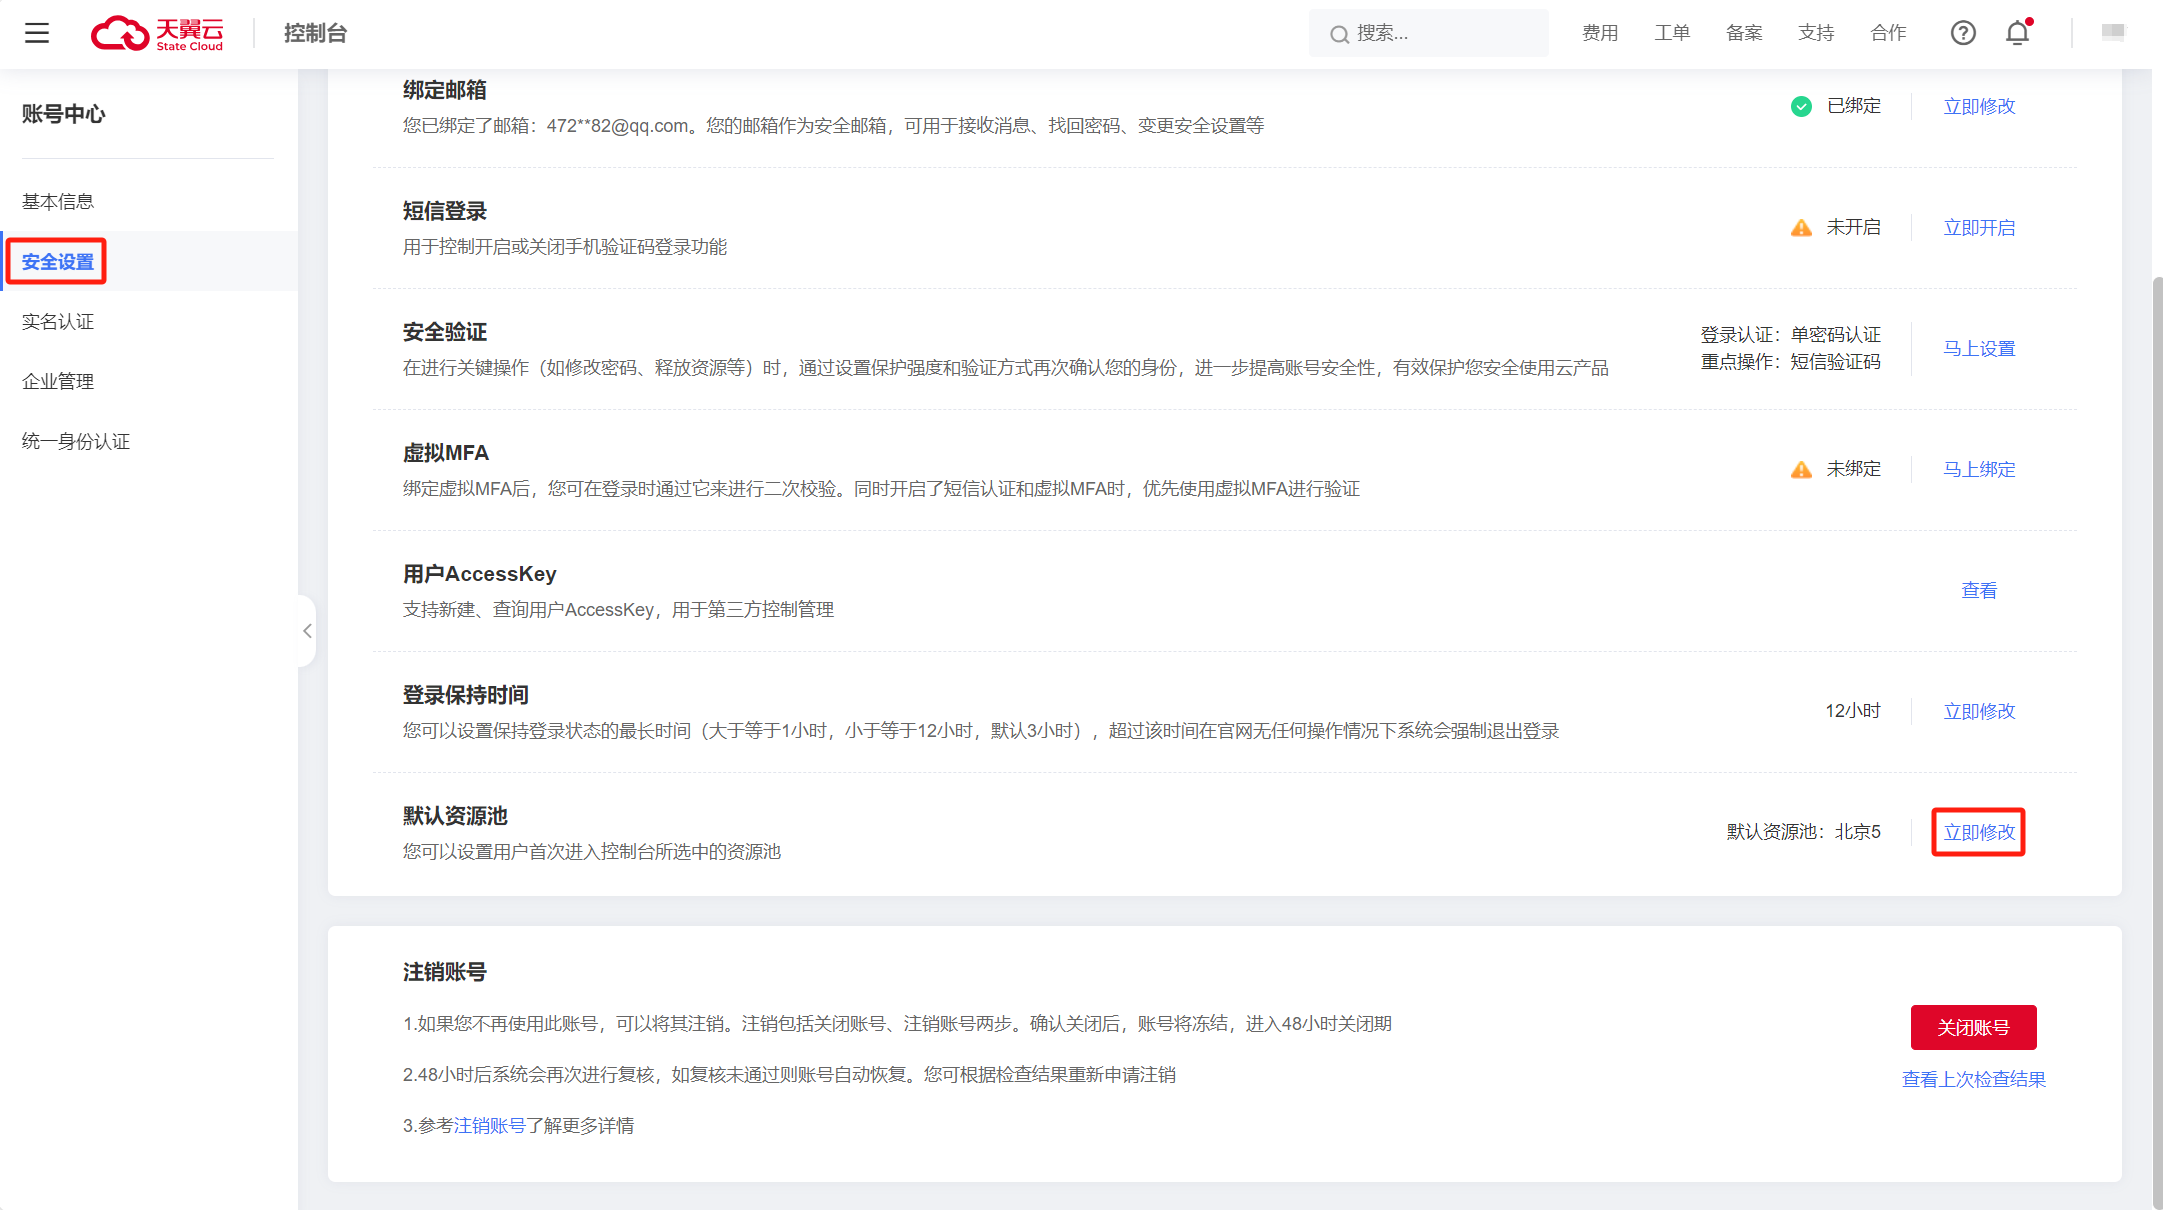Screen dimensions: 2163x1210
Task: Click the 默认资源池：北京5 value
Action: tap(1804, 832)
